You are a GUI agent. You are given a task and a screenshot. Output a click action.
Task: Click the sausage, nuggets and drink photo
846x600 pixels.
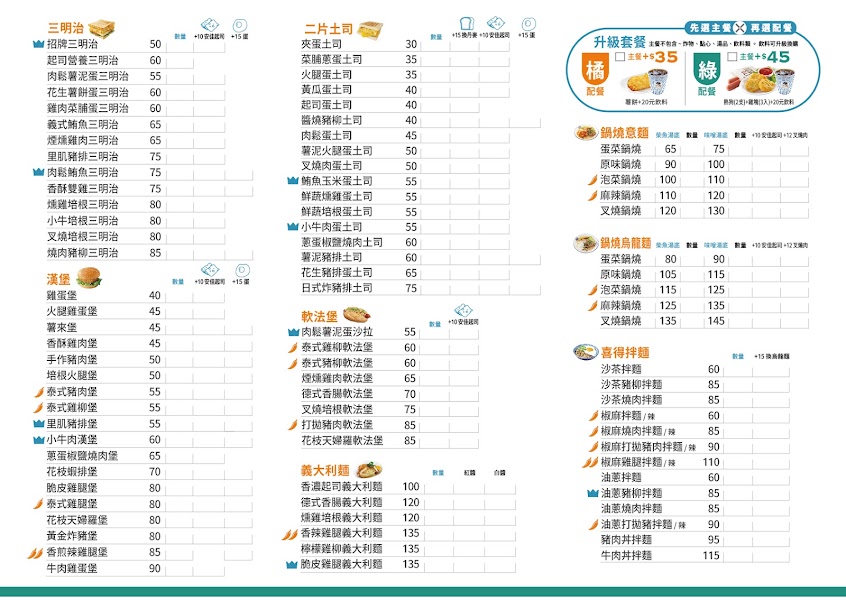coord(762,81)
